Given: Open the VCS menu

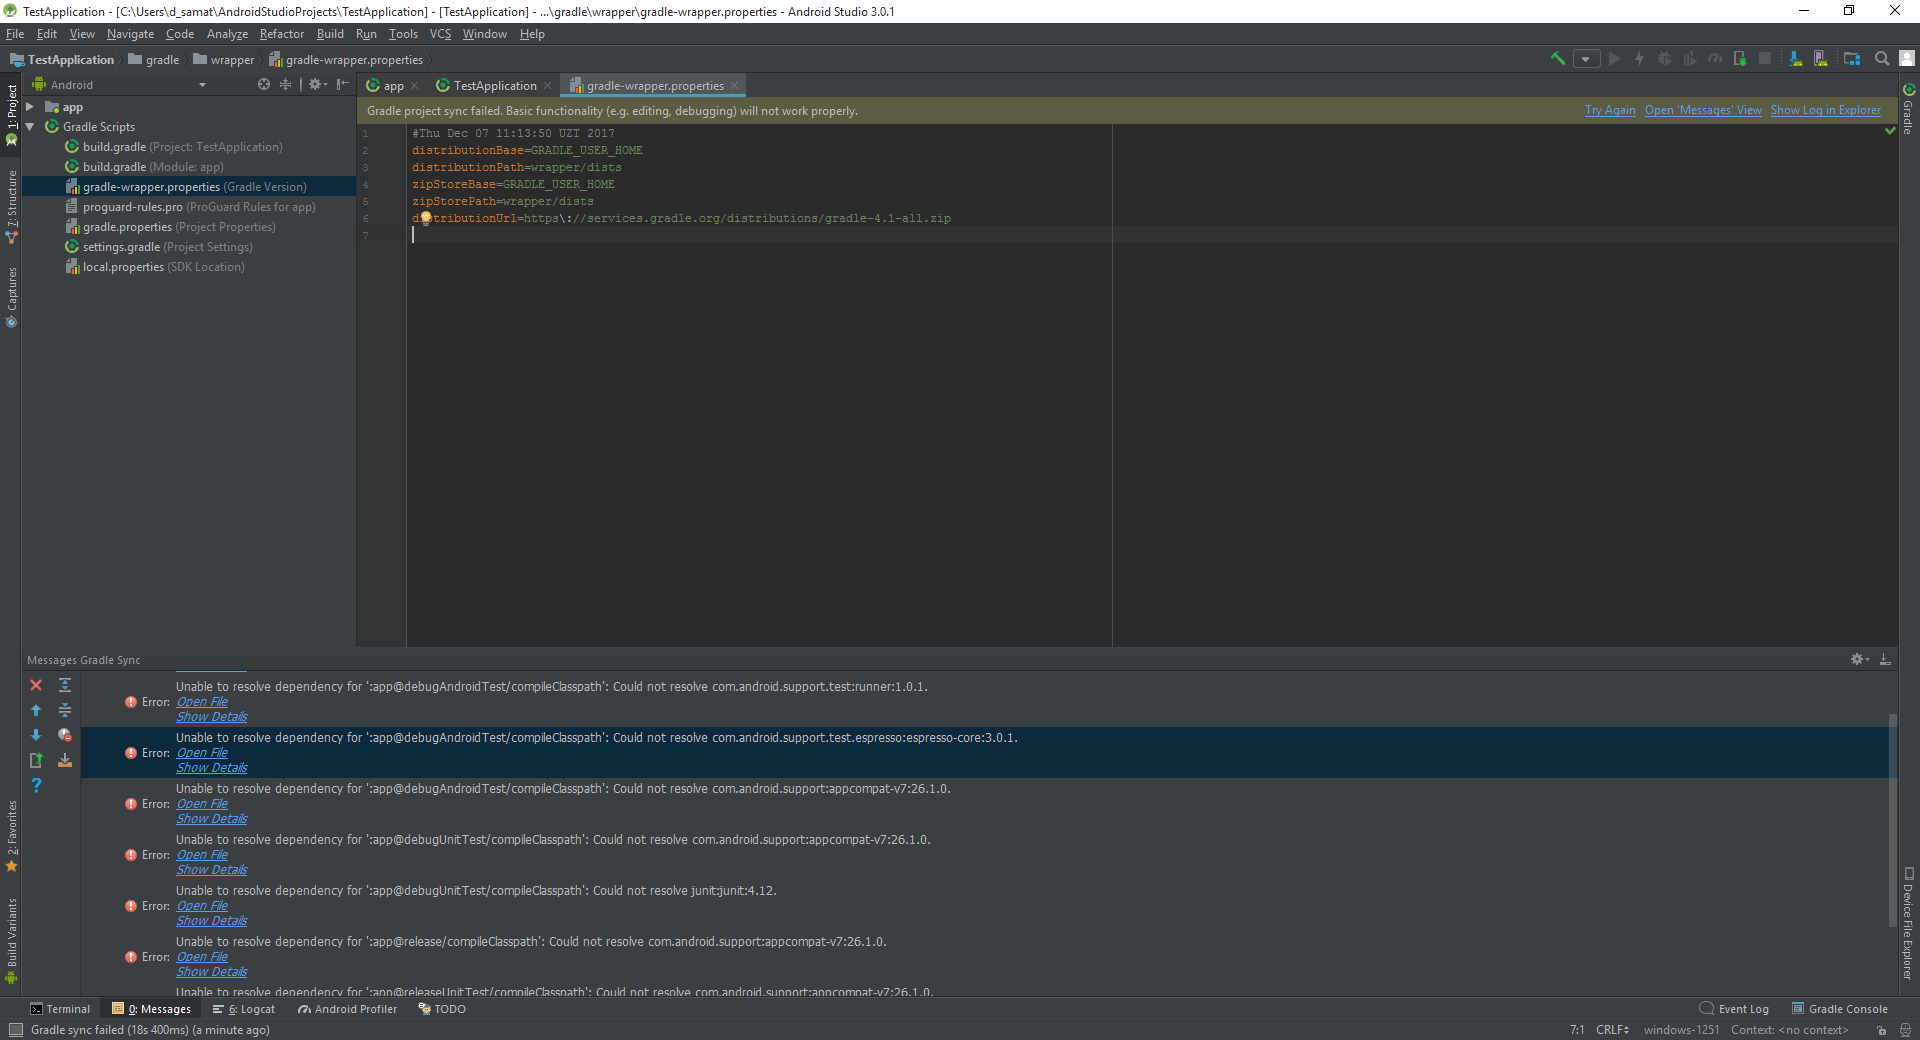Looking at the screenshot, I should pos(440,34).
